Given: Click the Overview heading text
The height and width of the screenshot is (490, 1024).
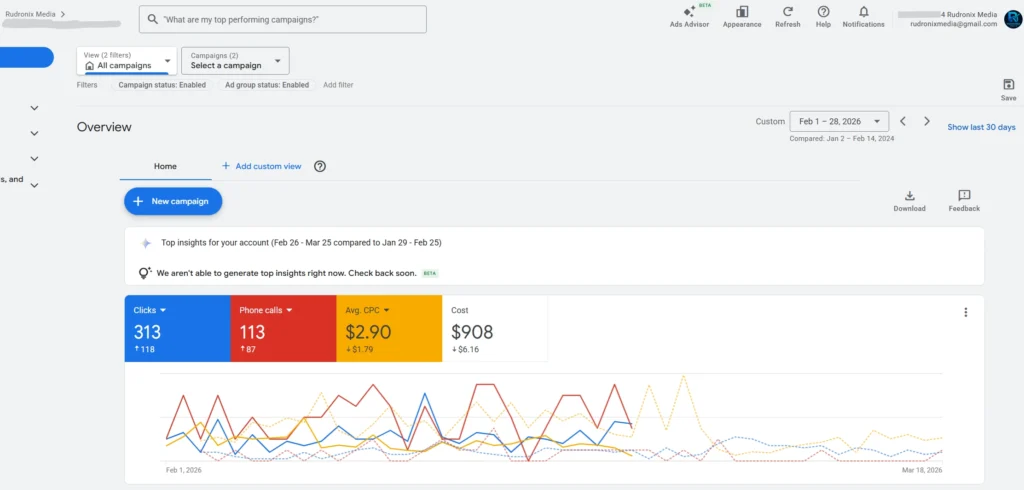Looking at the screenshot, I should 104,127.
